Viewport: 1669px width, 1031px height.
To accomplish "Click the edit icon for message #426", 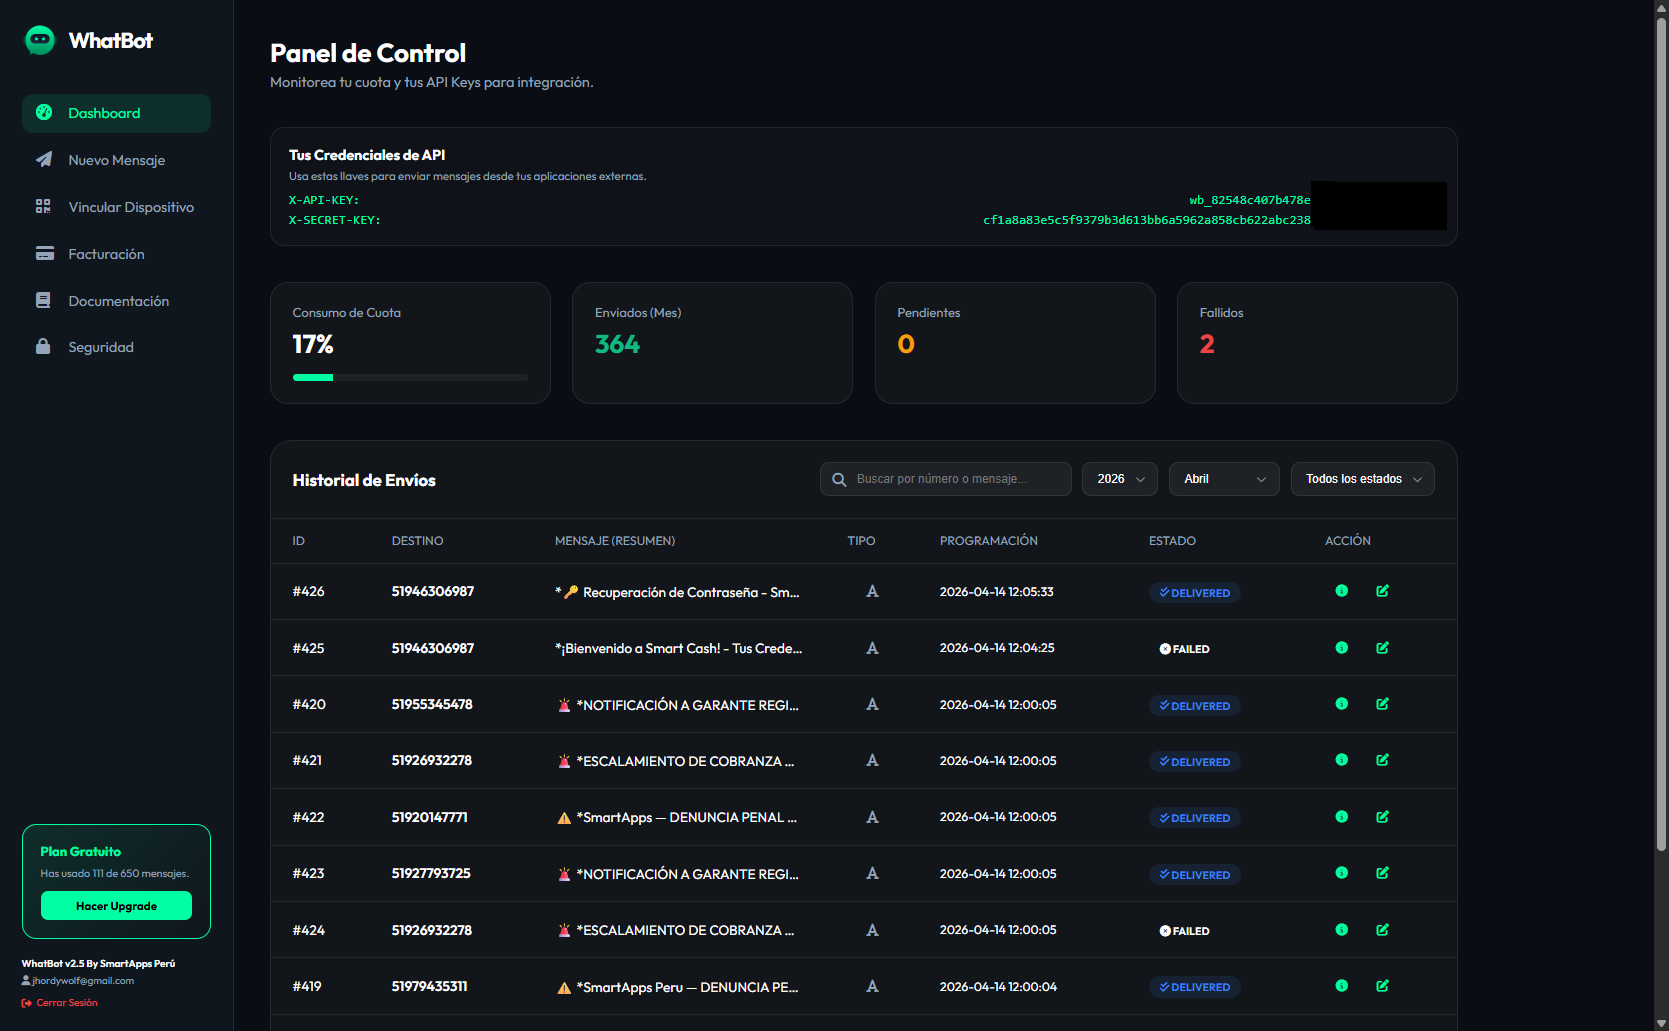I will (x=1382, y=591).
